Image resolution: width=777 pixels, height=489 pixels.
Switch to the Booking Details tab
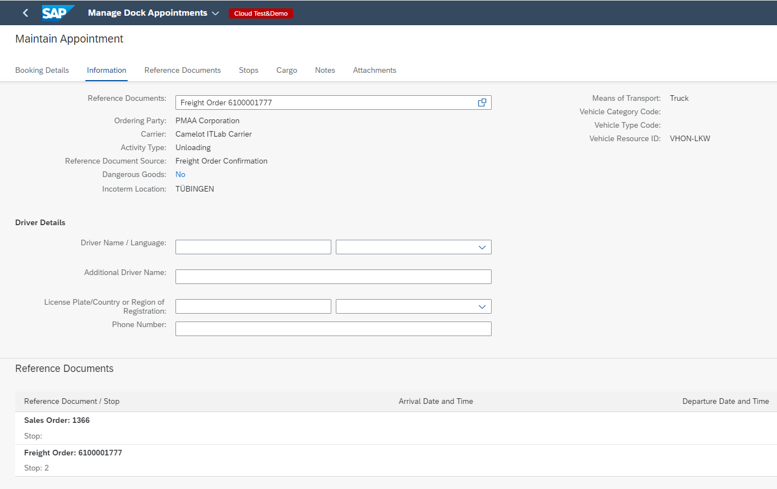(42, 70)
